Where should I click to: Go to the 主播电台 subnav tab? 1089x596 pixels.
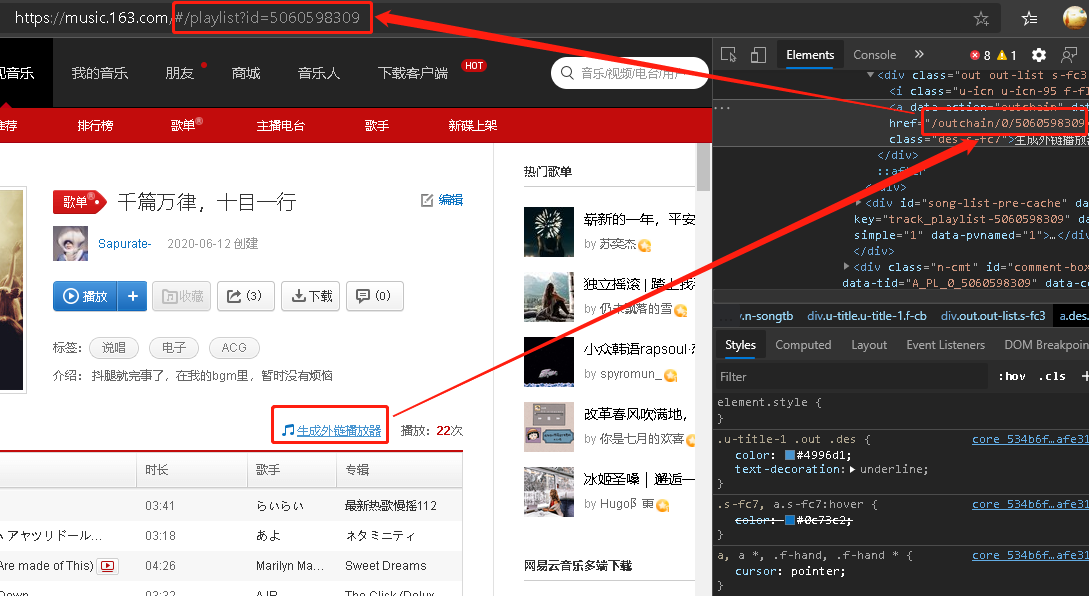tap(281, 126)
